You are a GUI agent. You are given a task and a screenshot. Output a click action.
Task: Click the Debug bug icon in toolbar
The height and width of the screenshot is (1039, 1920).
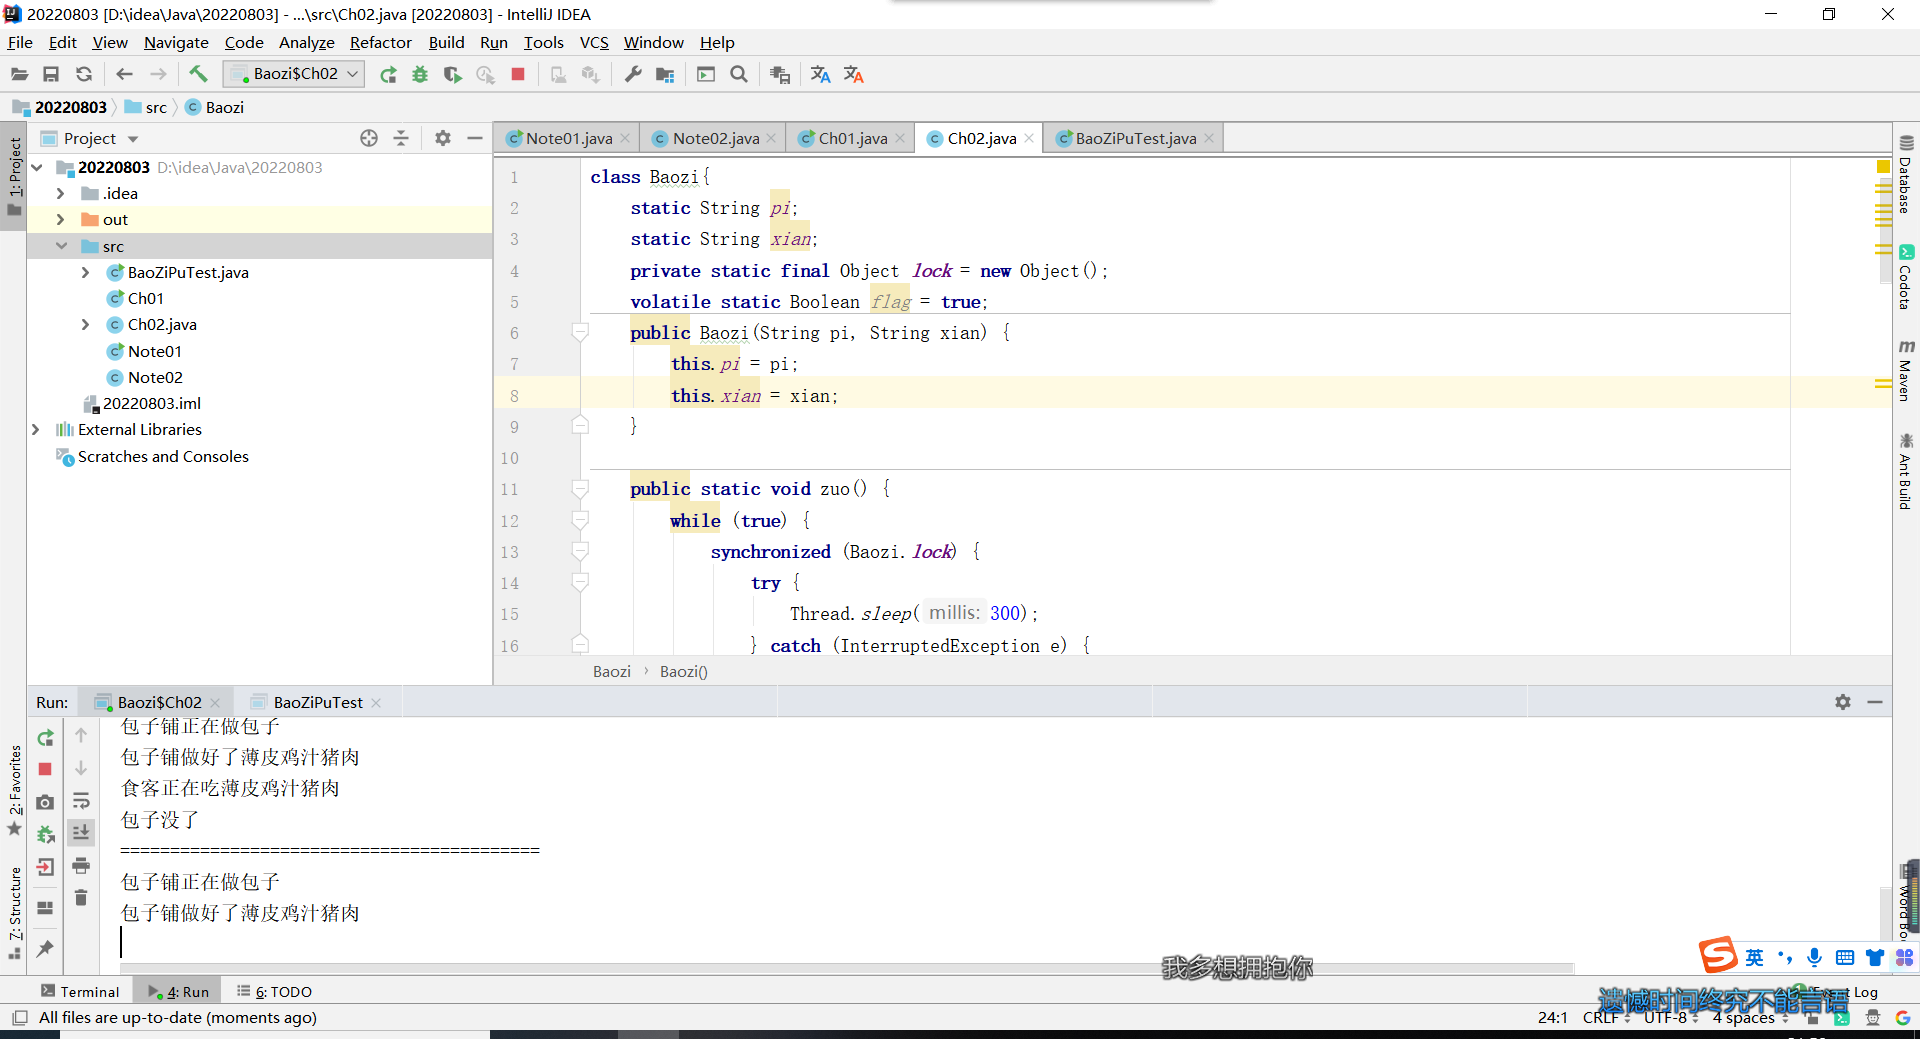click(x=420, y=74)
